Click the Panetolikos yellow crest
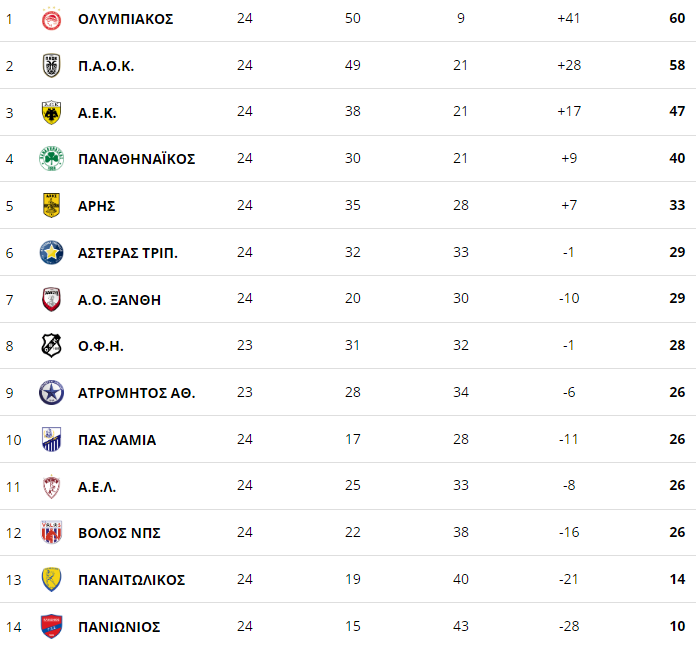Viewport: 696px width, 646px height. (x=51, y=579)
